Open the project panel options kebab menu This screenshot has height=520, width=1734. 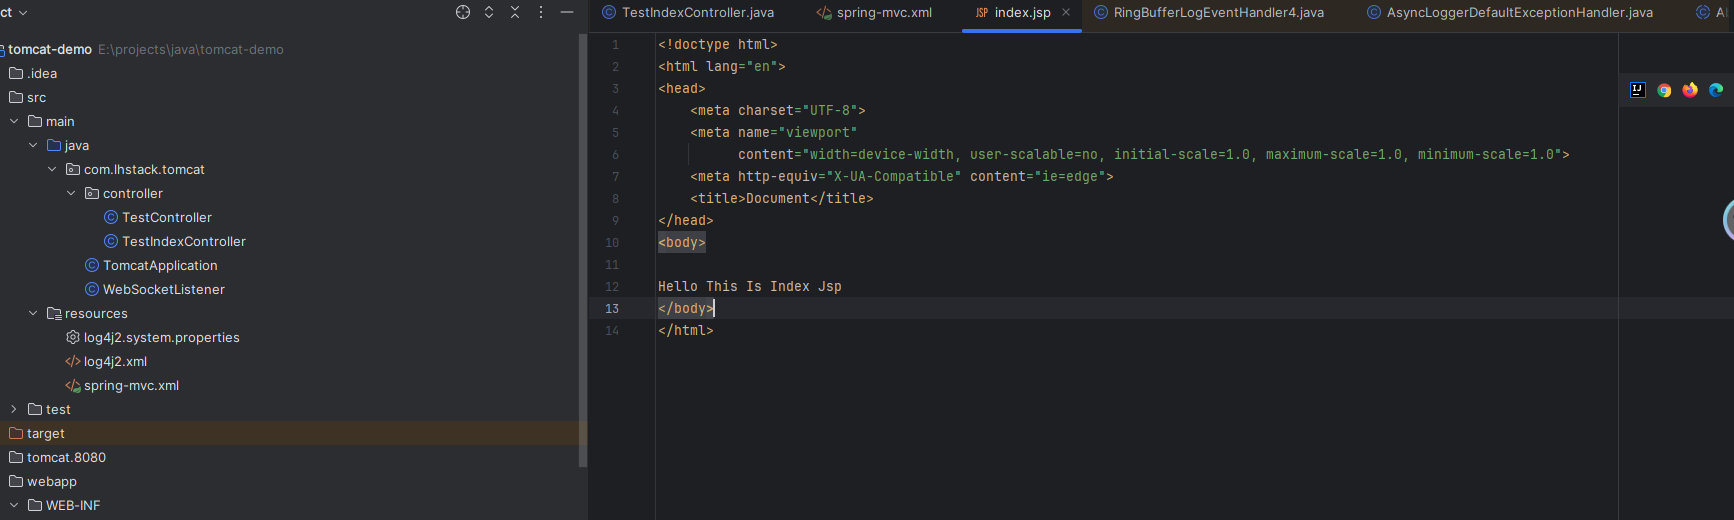[541, 12]
